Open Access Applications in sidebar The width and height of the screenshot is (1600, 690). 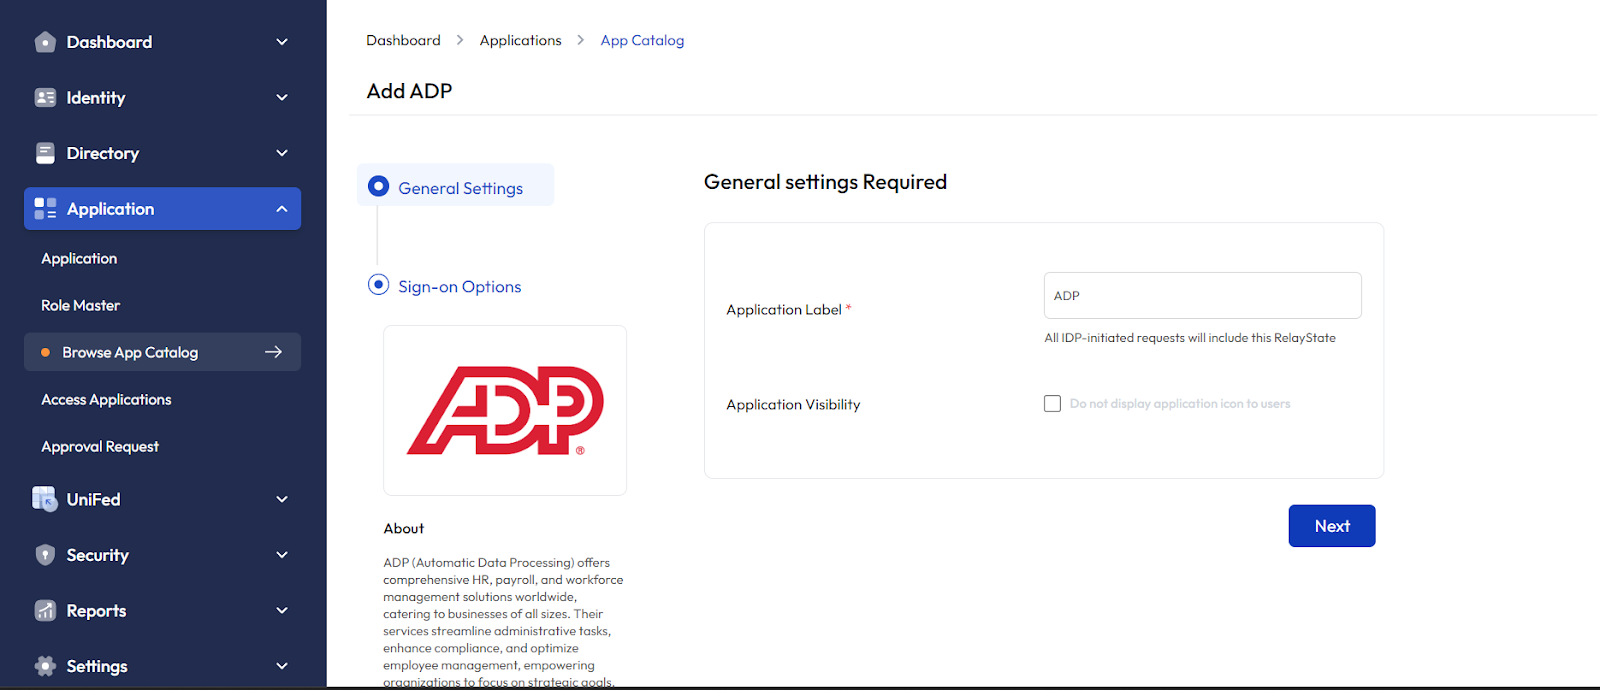pos(106,399)
